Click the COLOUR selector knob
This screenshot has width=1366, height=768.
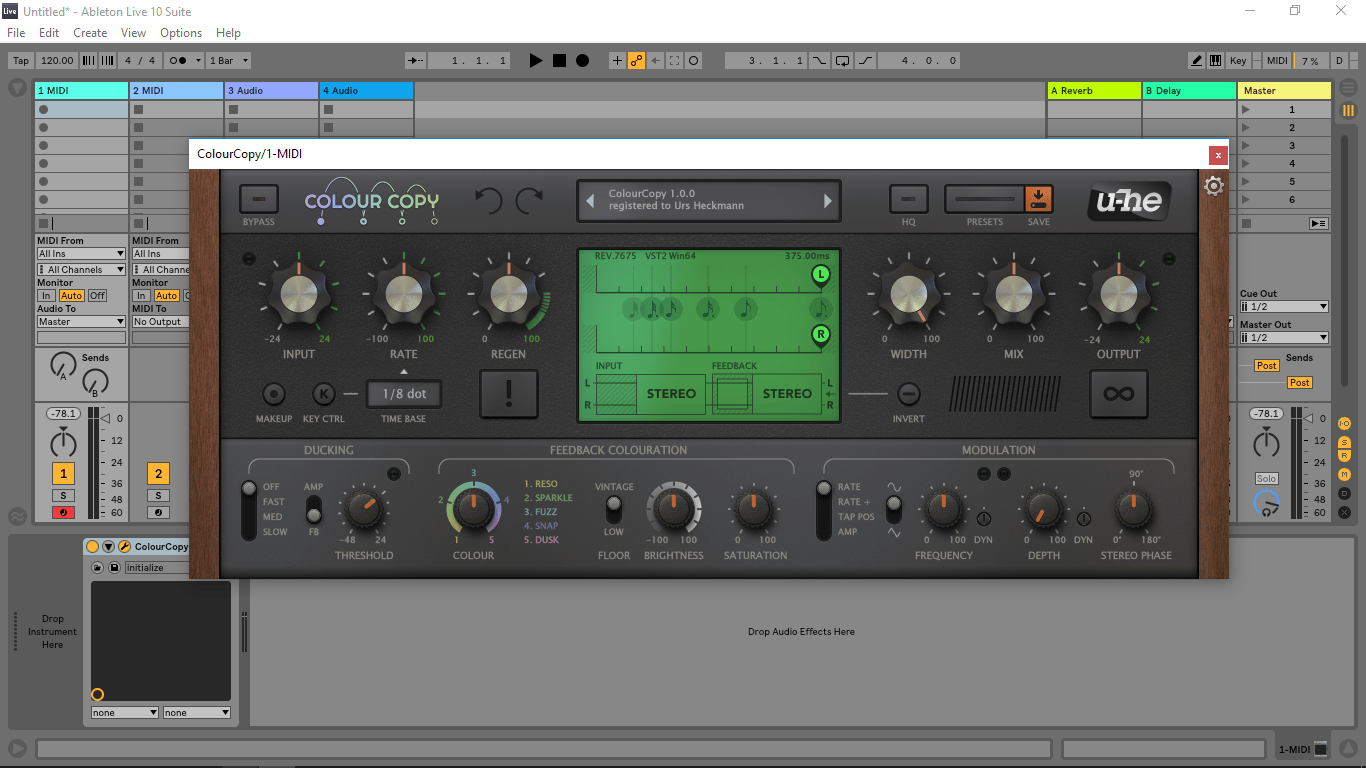tap(473, 509)
